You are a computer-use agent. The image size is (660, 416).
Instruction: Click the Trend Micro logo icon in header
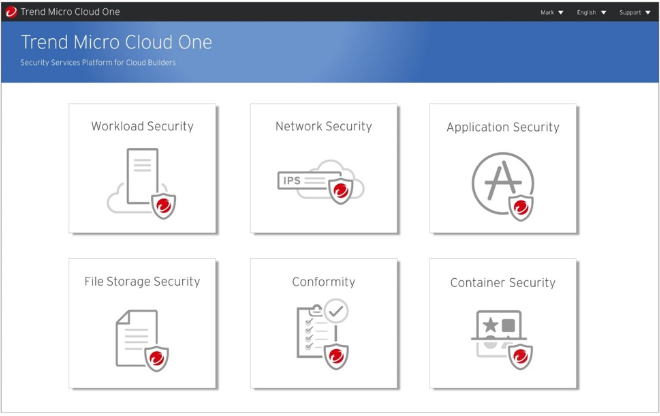[x=11, y=12]
